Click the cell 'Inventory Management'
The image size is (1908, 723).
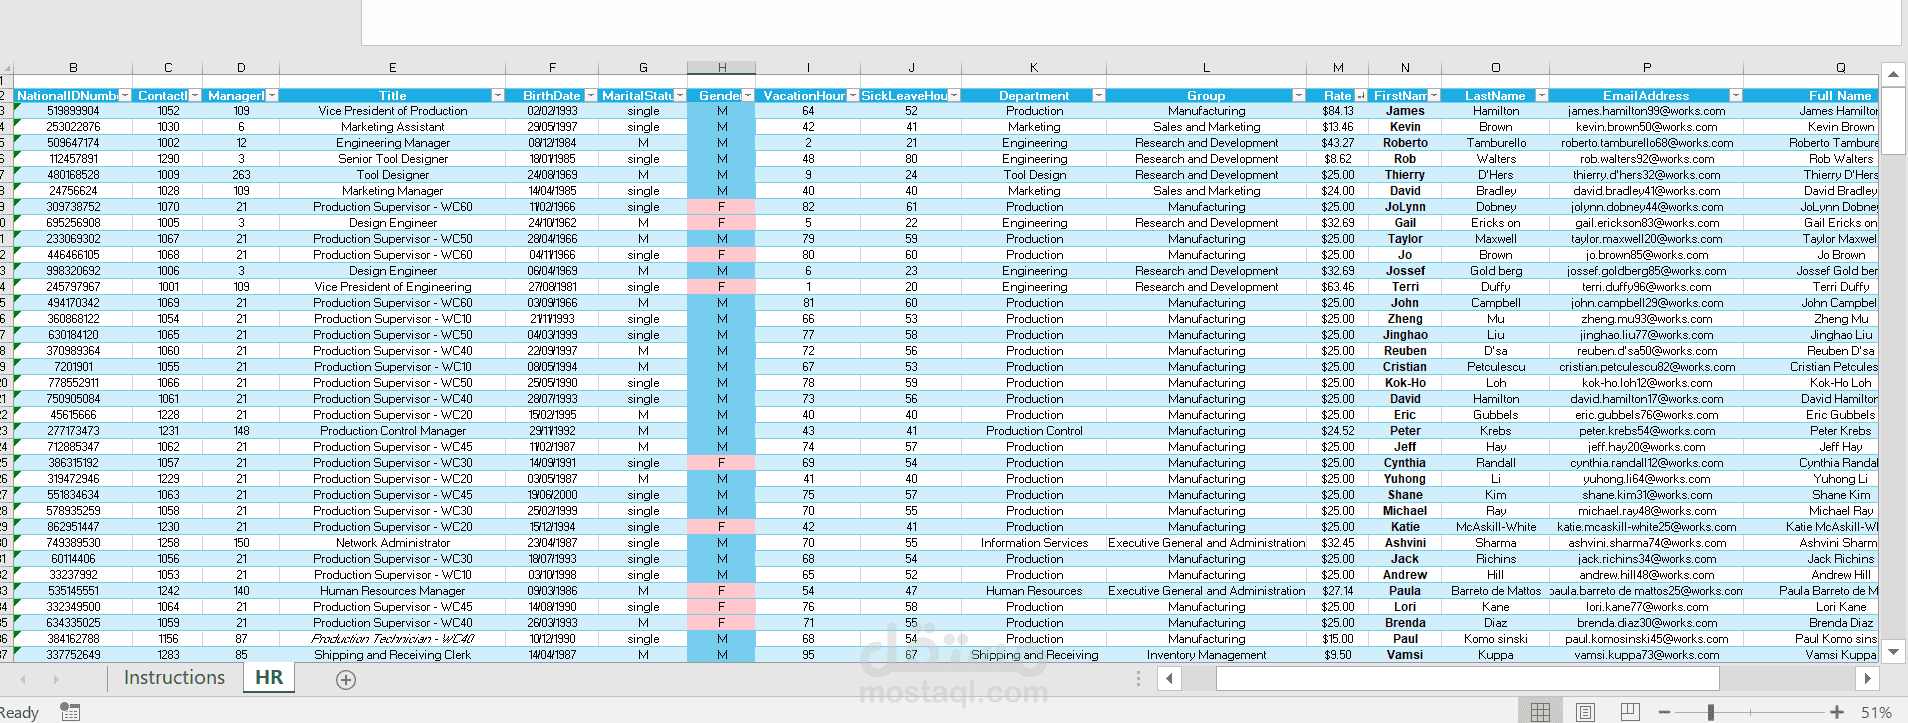(1207, 655)
